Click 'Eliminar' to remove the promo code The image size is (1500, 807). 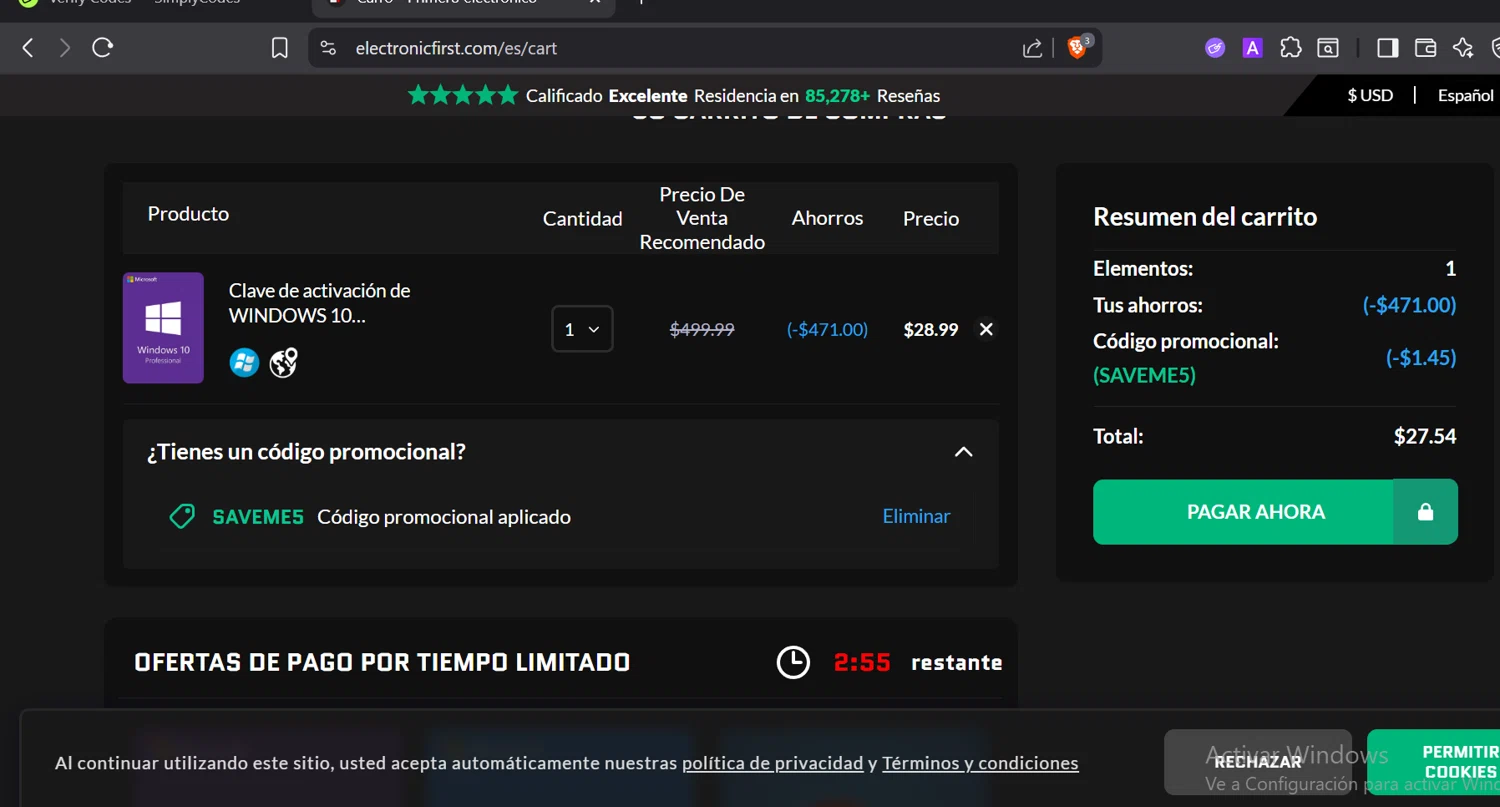916,516
